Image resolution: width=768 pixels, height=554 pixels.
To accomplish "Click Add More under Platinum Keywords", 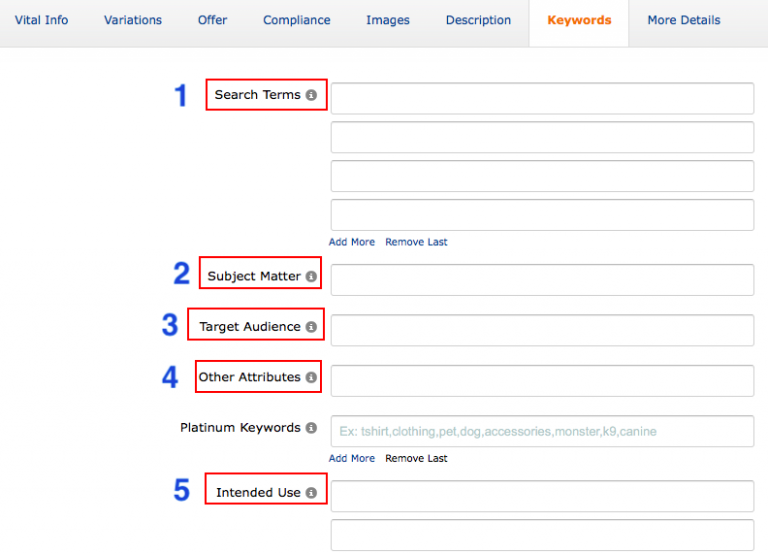I will coord(352,458).
